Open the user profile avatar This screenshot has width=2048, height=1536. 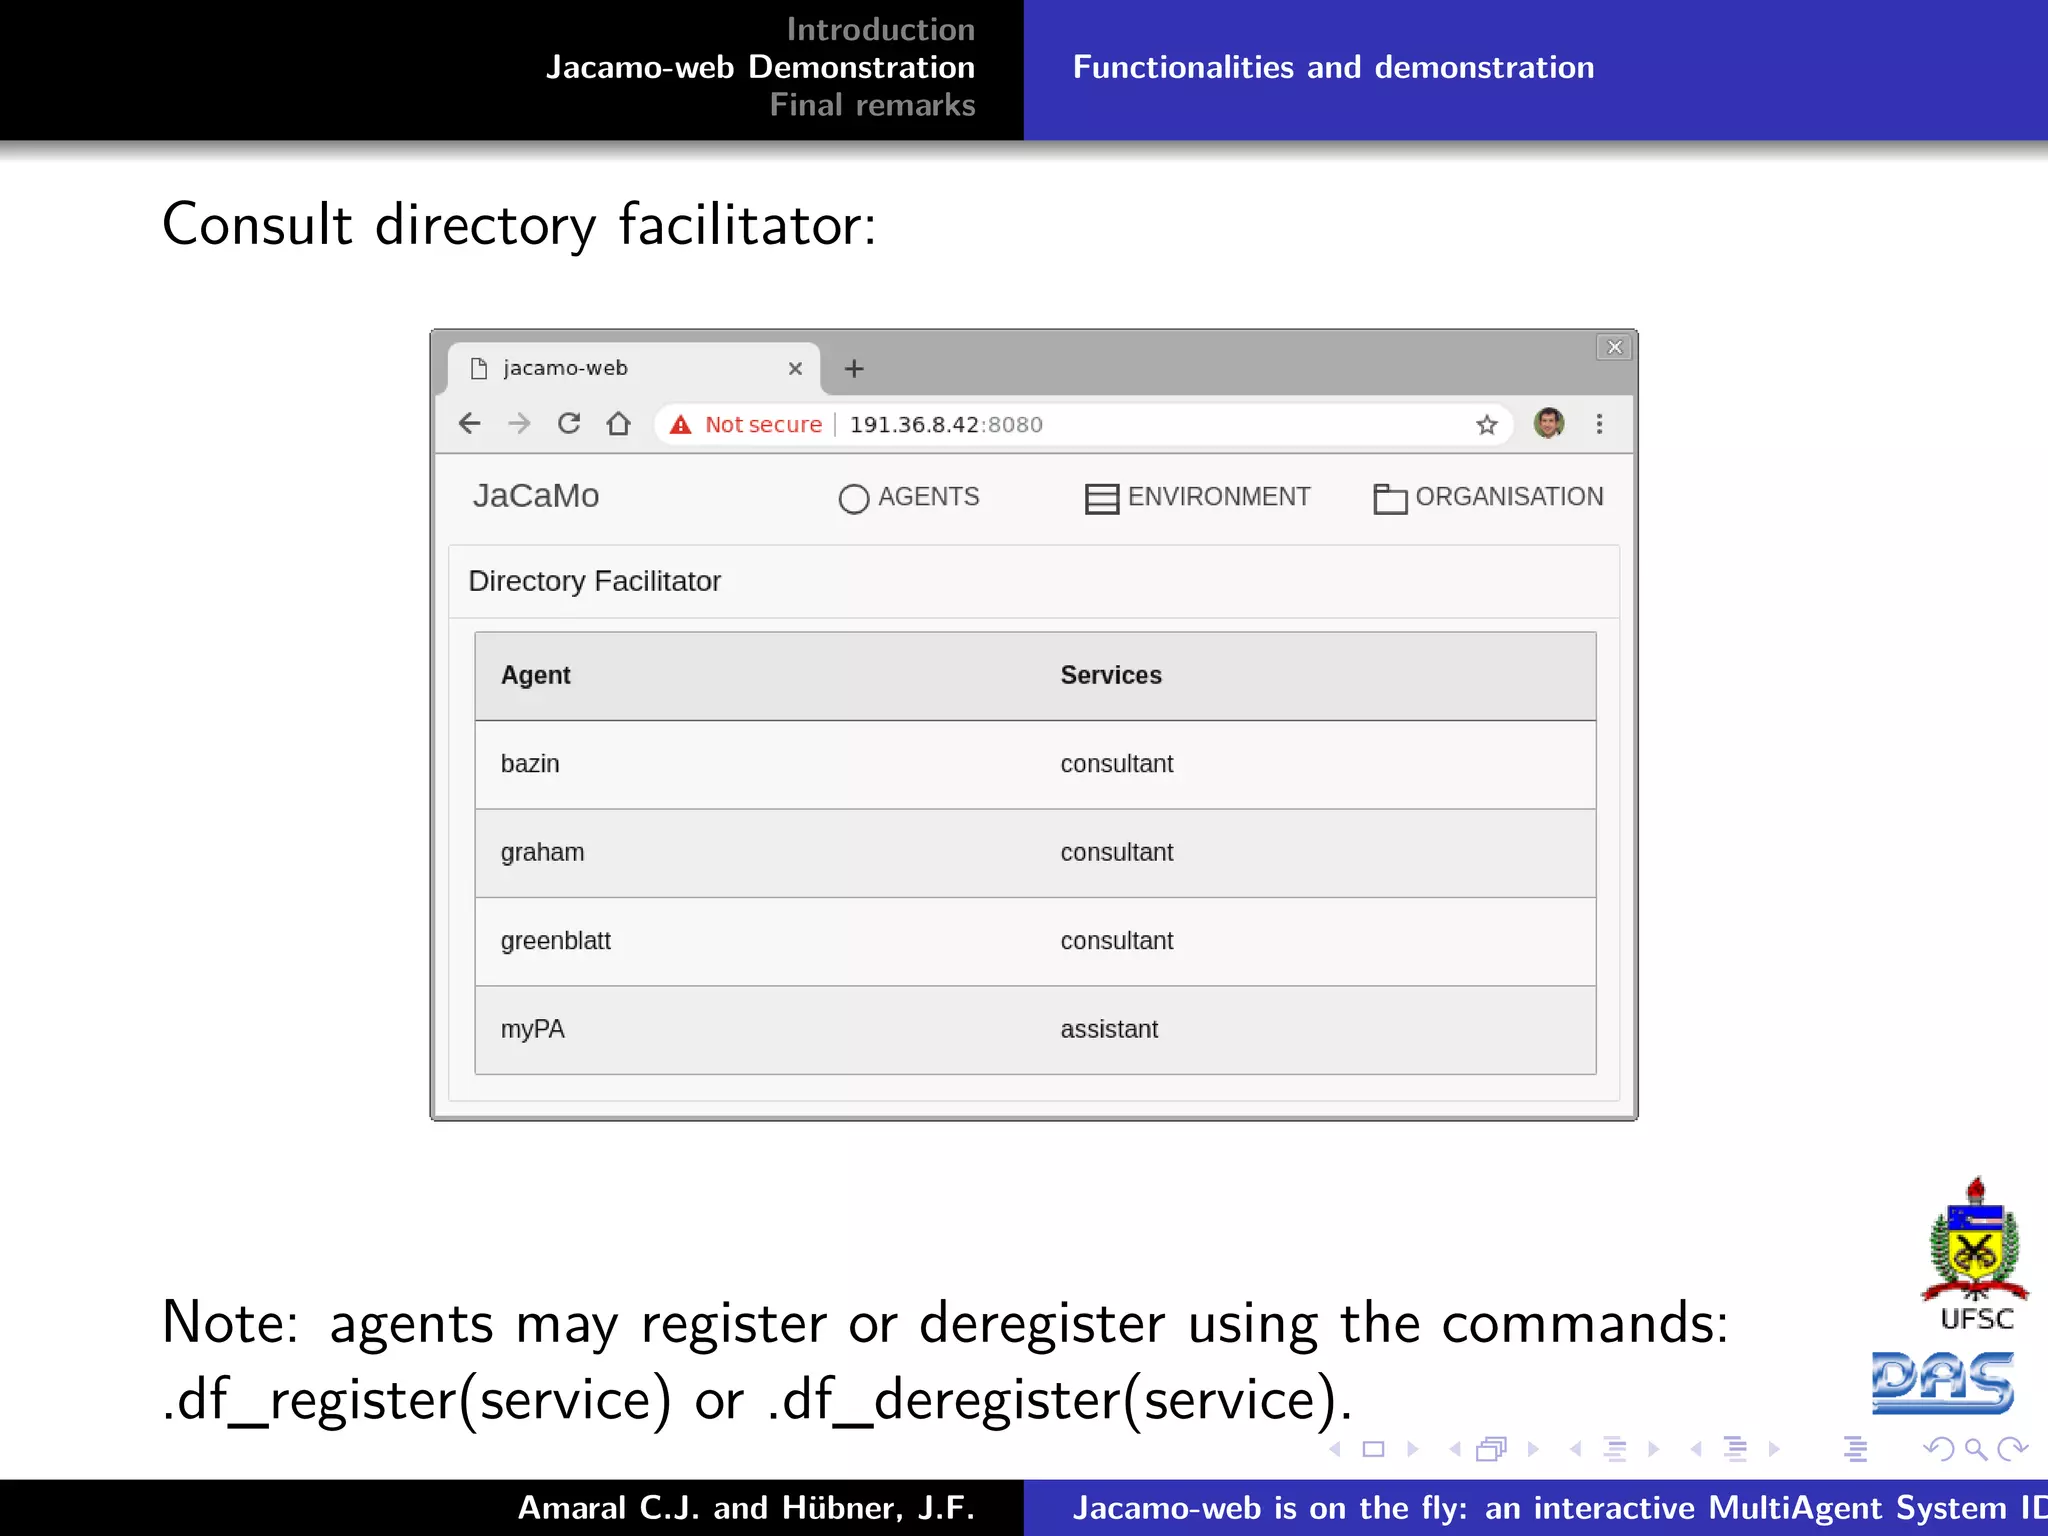[x=1549, y=423]
